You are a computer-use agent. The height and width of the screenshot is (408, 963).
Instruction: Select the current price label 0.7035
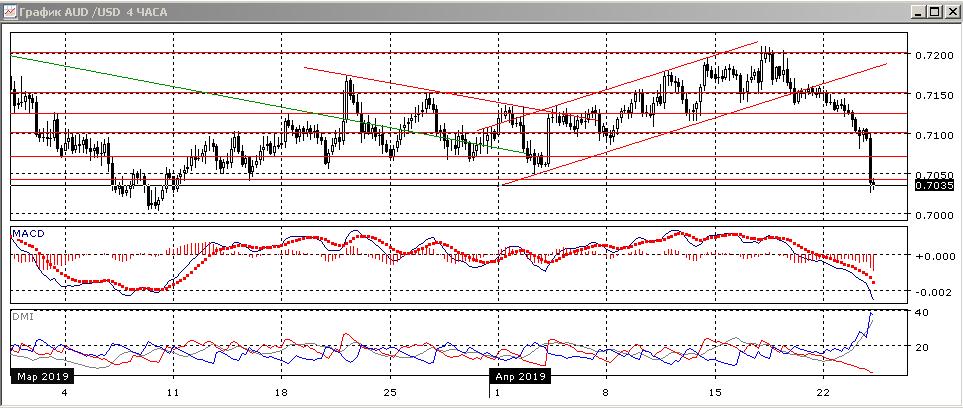(933, 184)
